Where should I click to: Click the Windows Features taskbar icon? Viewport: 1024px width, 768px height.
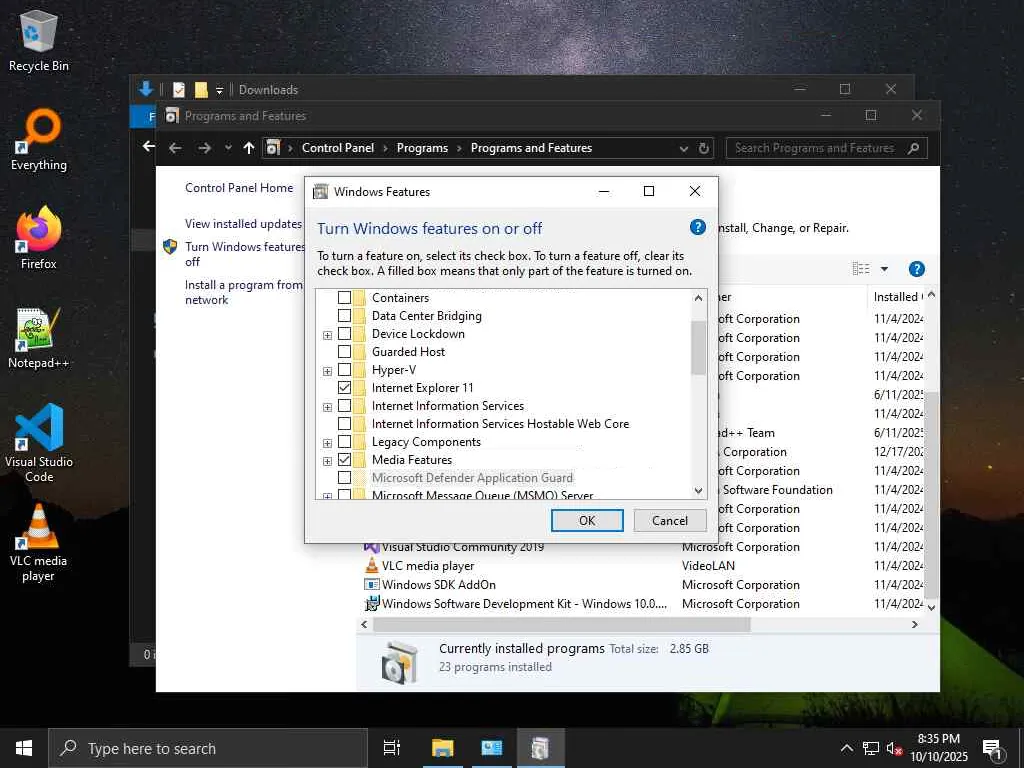pyautogui.click(x=540, y=748)
